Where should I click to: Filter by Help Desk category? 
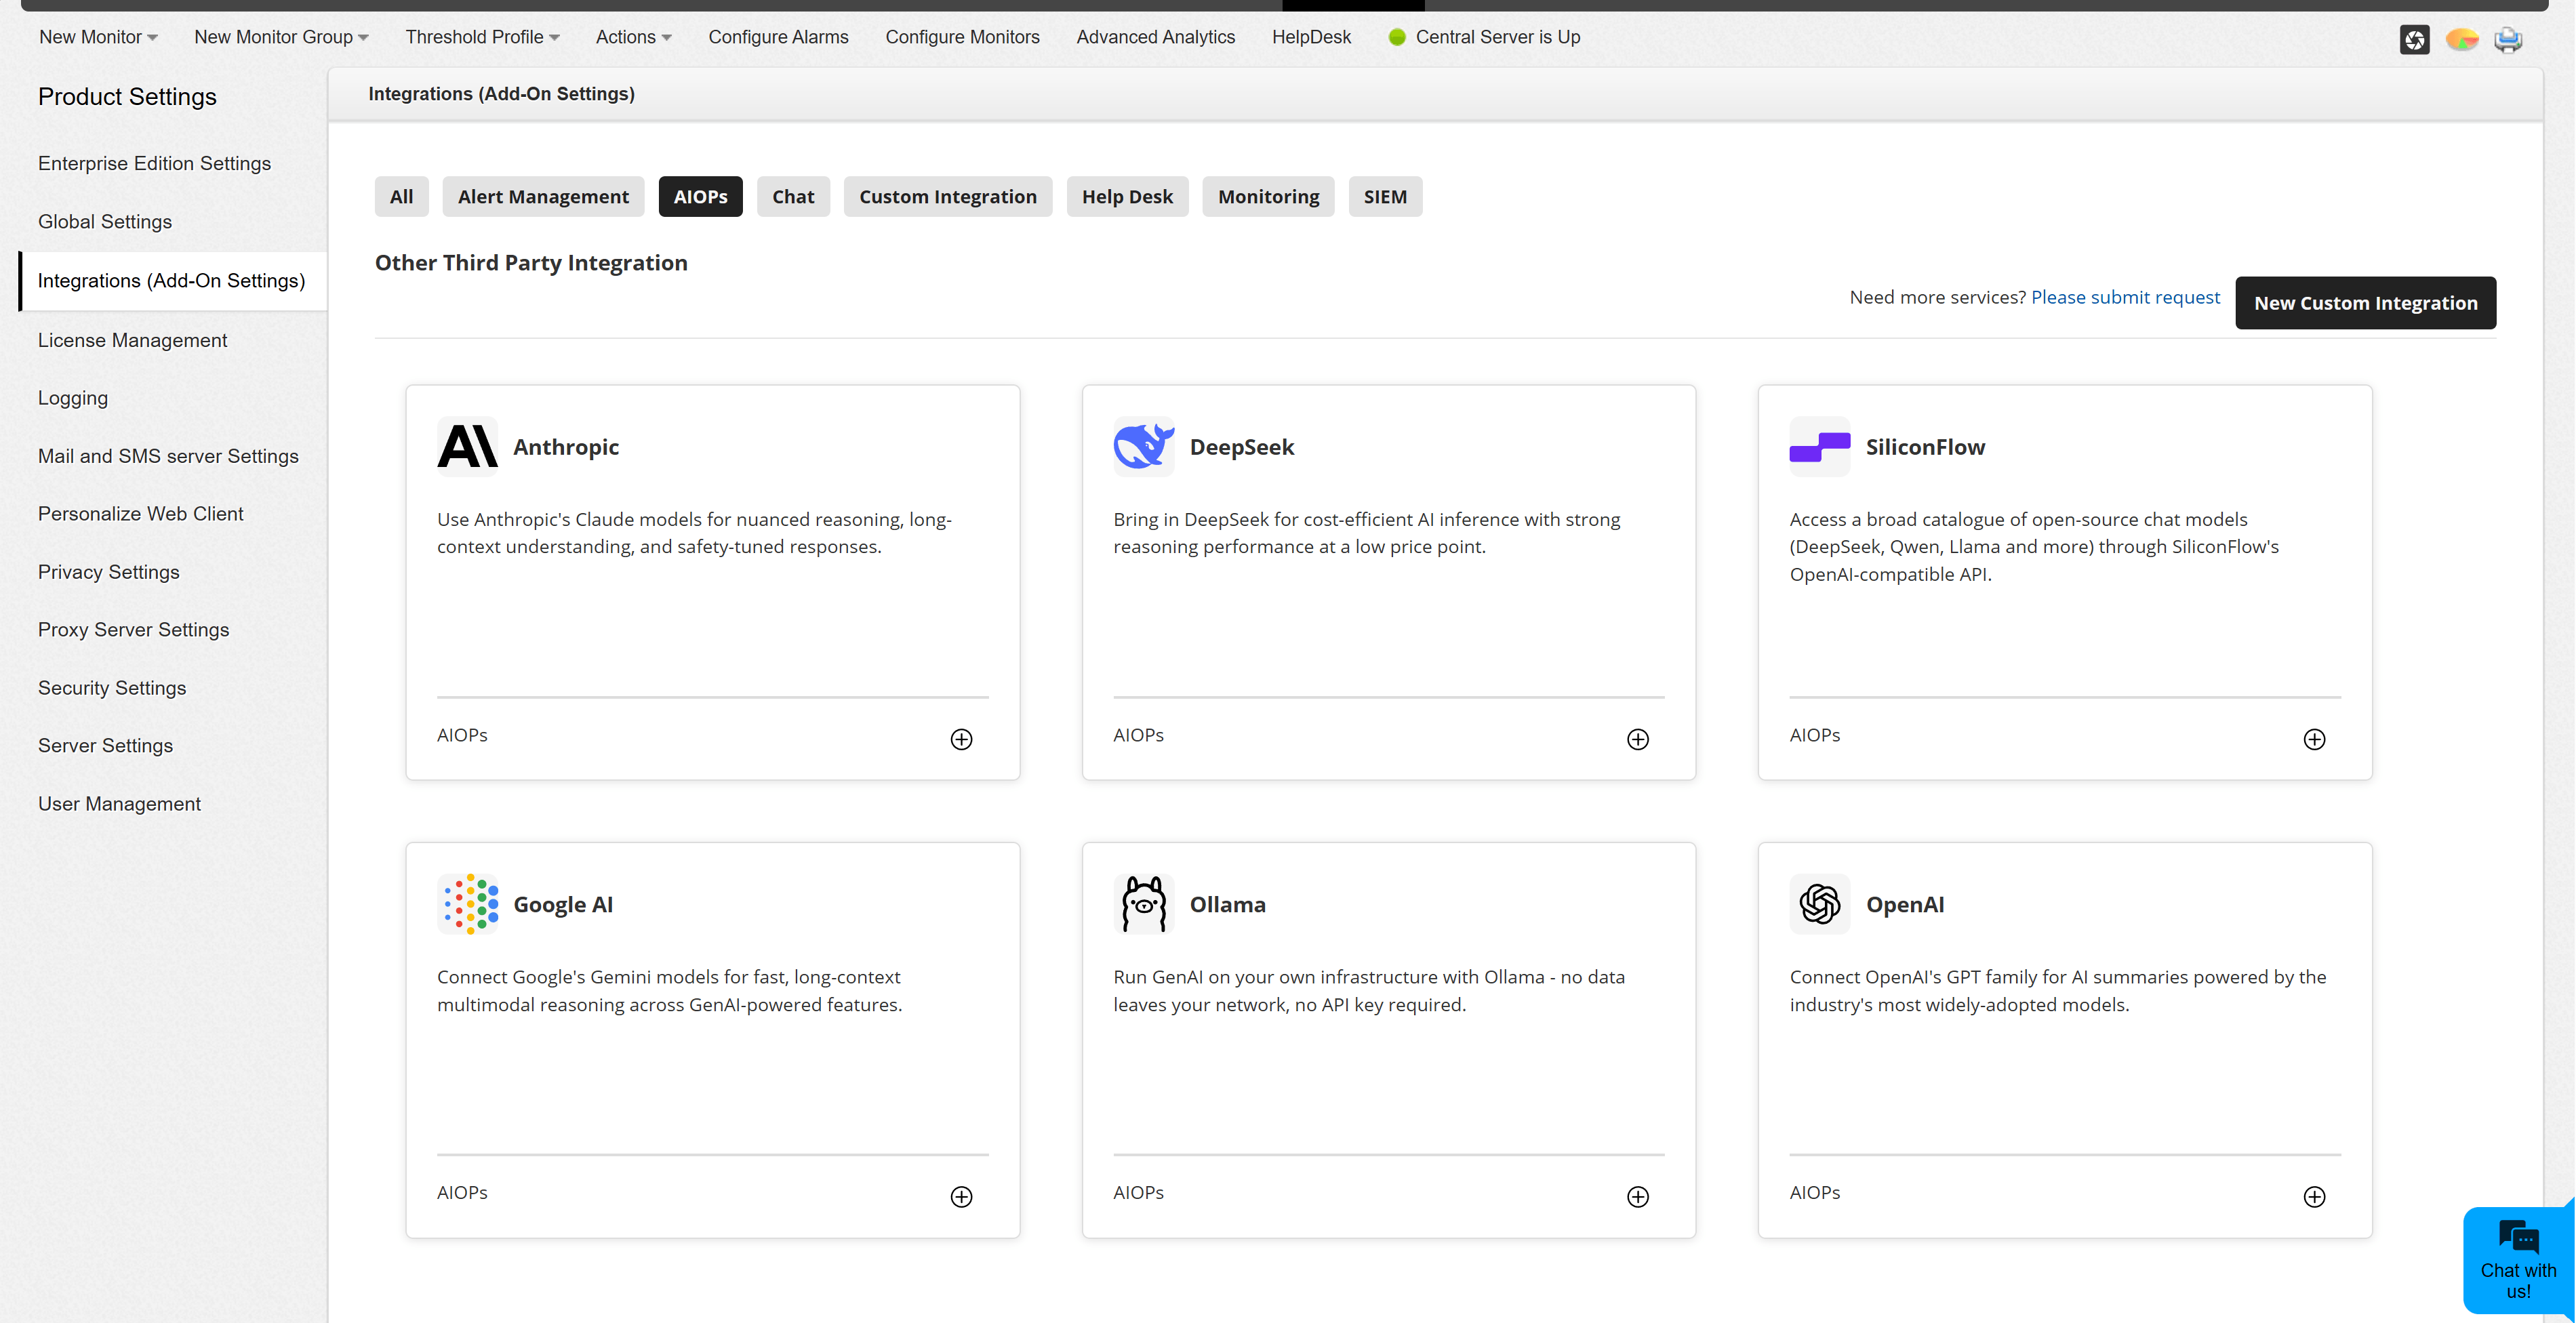click(1127, 196)
